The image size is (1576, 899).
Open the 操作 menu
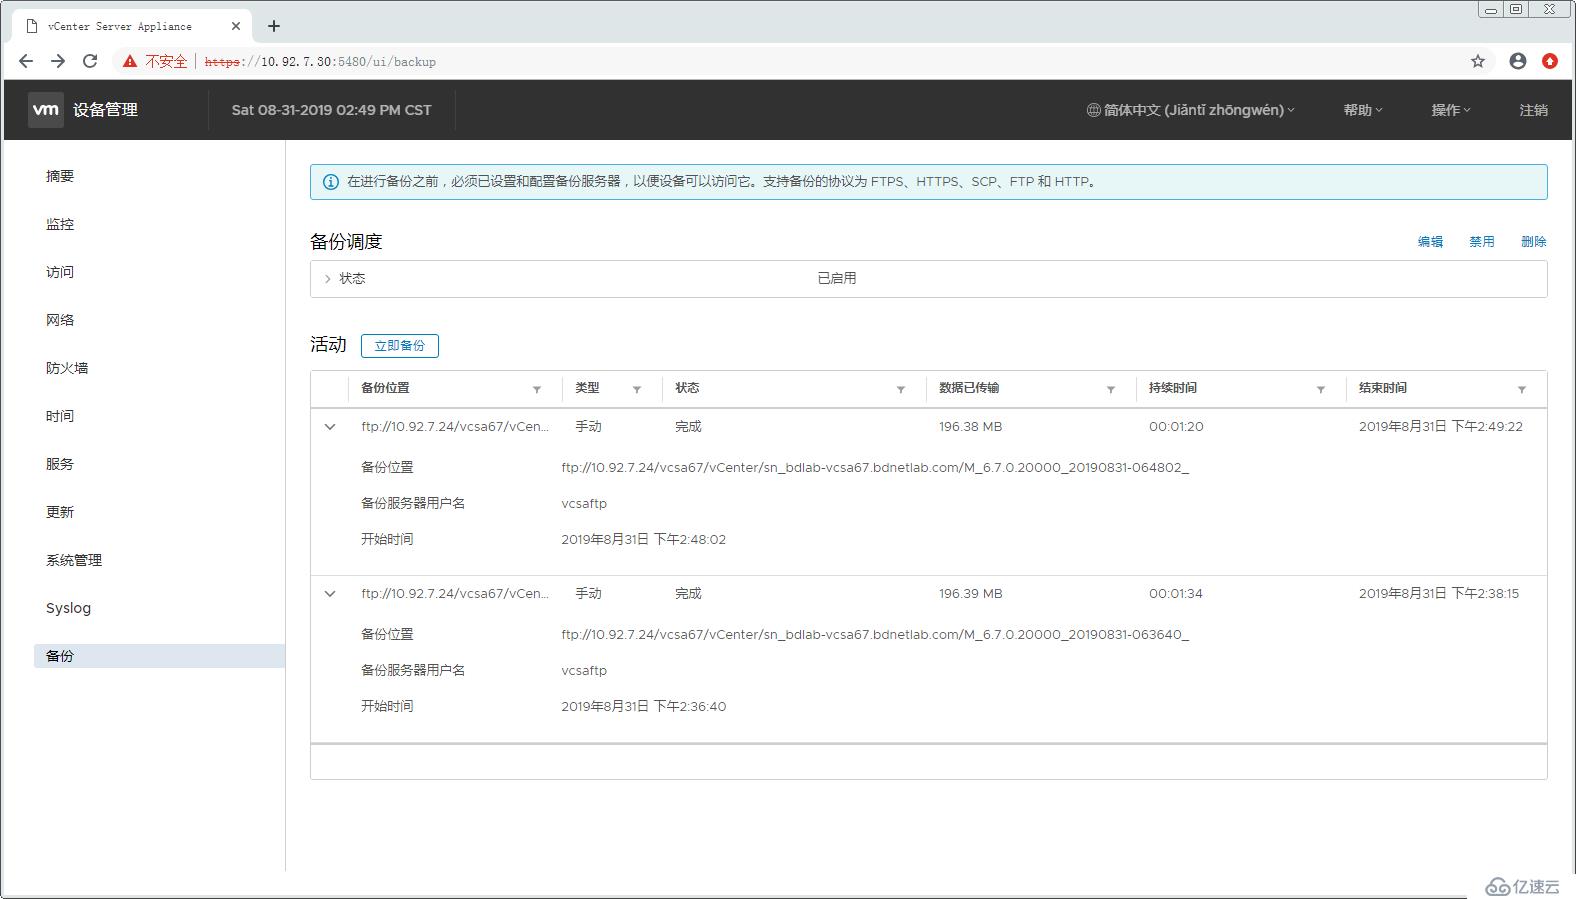(x=1450, y=110)
